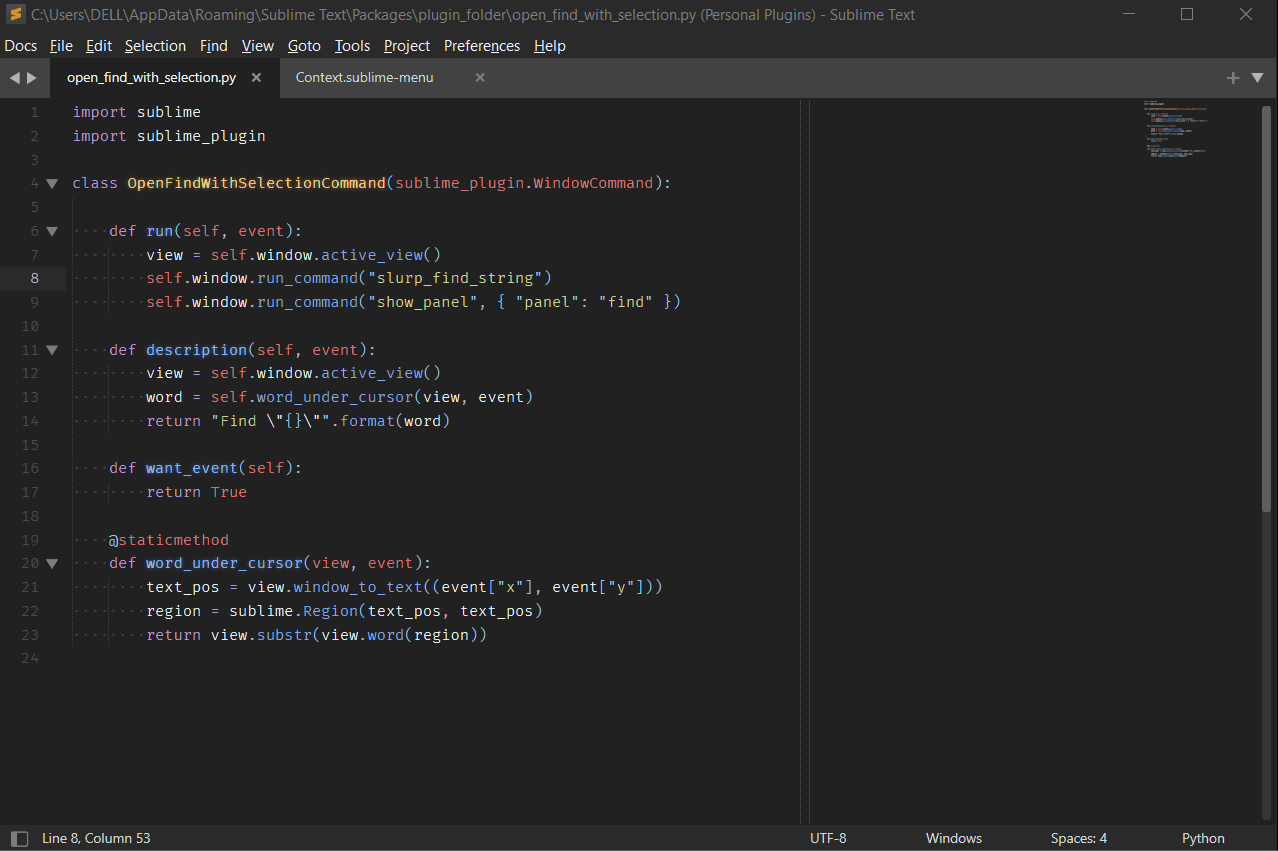Open the Docs menu
The height and width of the screenshot is (851, 1278).
tap(21, 46)
